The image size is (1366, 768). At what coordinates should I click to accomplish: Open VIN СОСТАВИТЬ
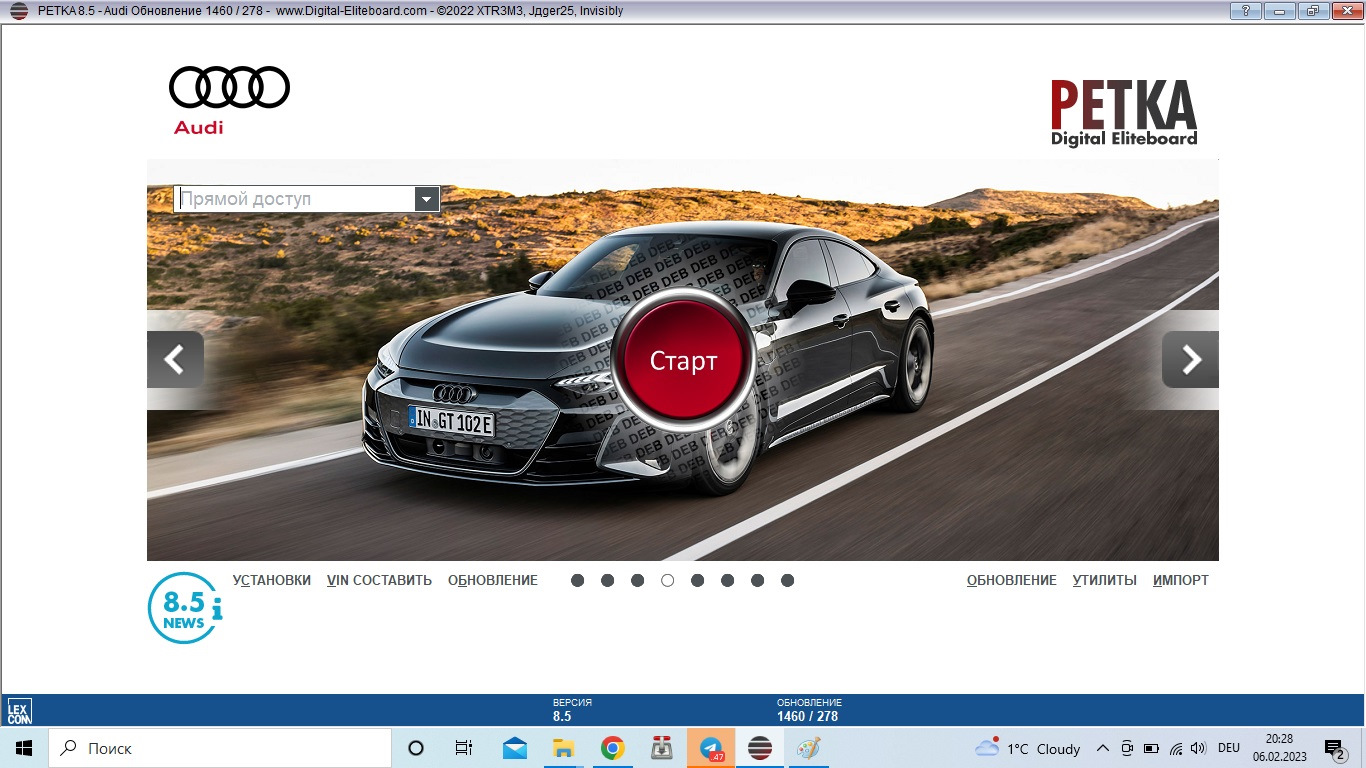379,580
